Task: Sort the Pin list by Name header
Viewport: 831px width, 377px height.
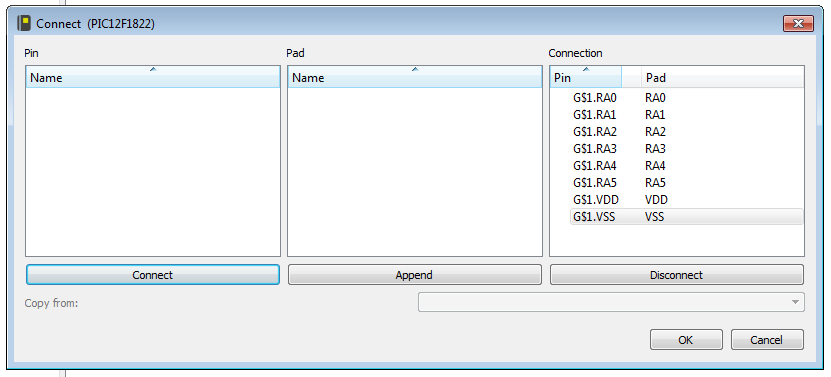Action: (x=153, y=77)
